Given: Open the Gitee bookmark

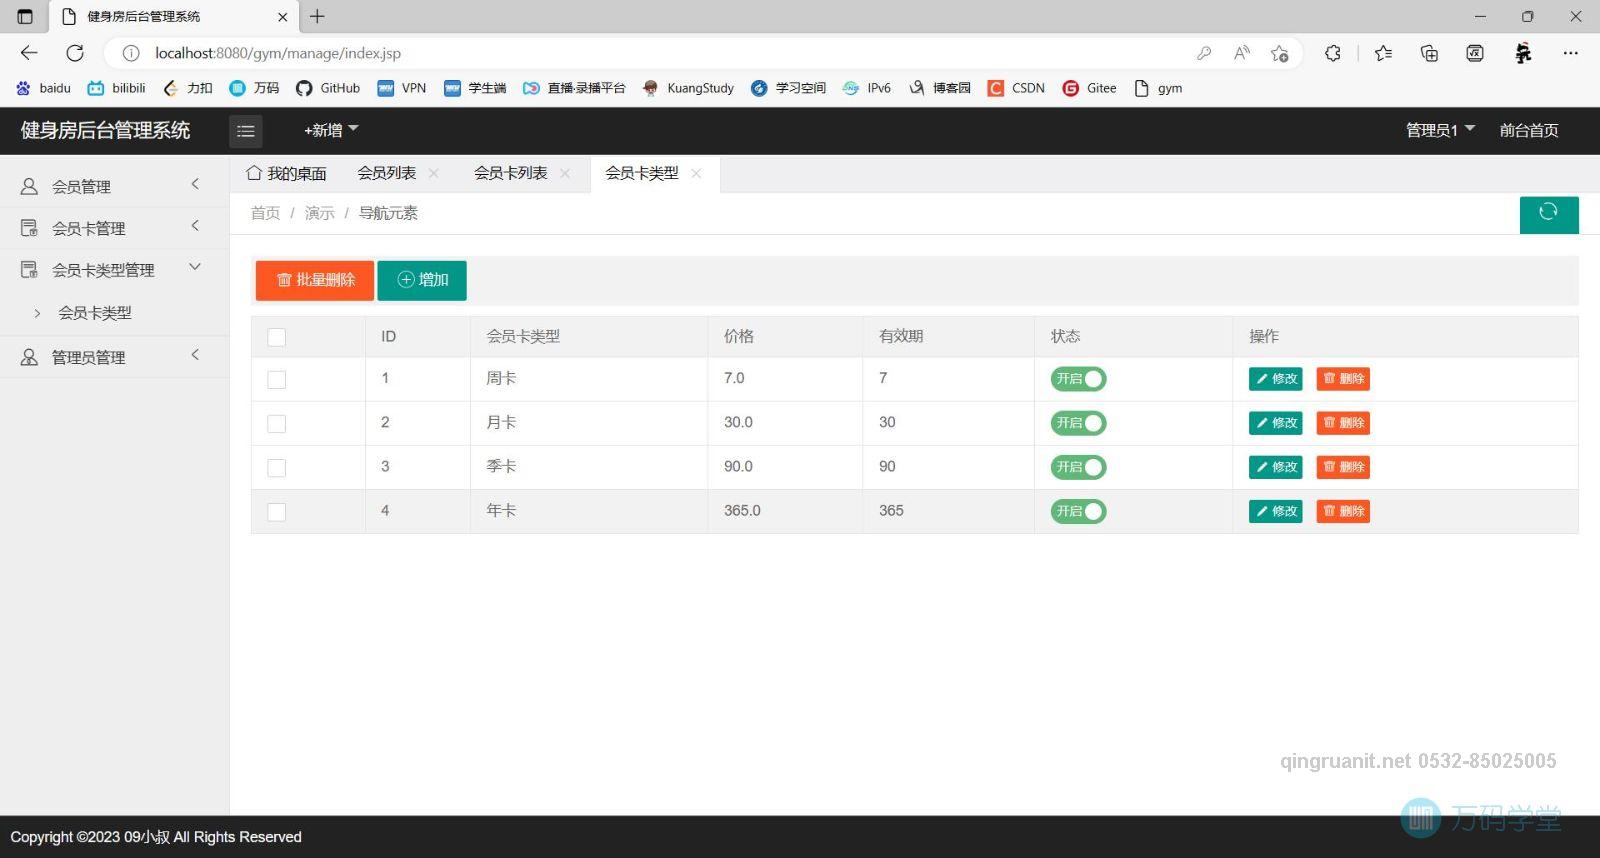Looking at the screenshot, I should pyautogui.click(x=1089, y=88).
